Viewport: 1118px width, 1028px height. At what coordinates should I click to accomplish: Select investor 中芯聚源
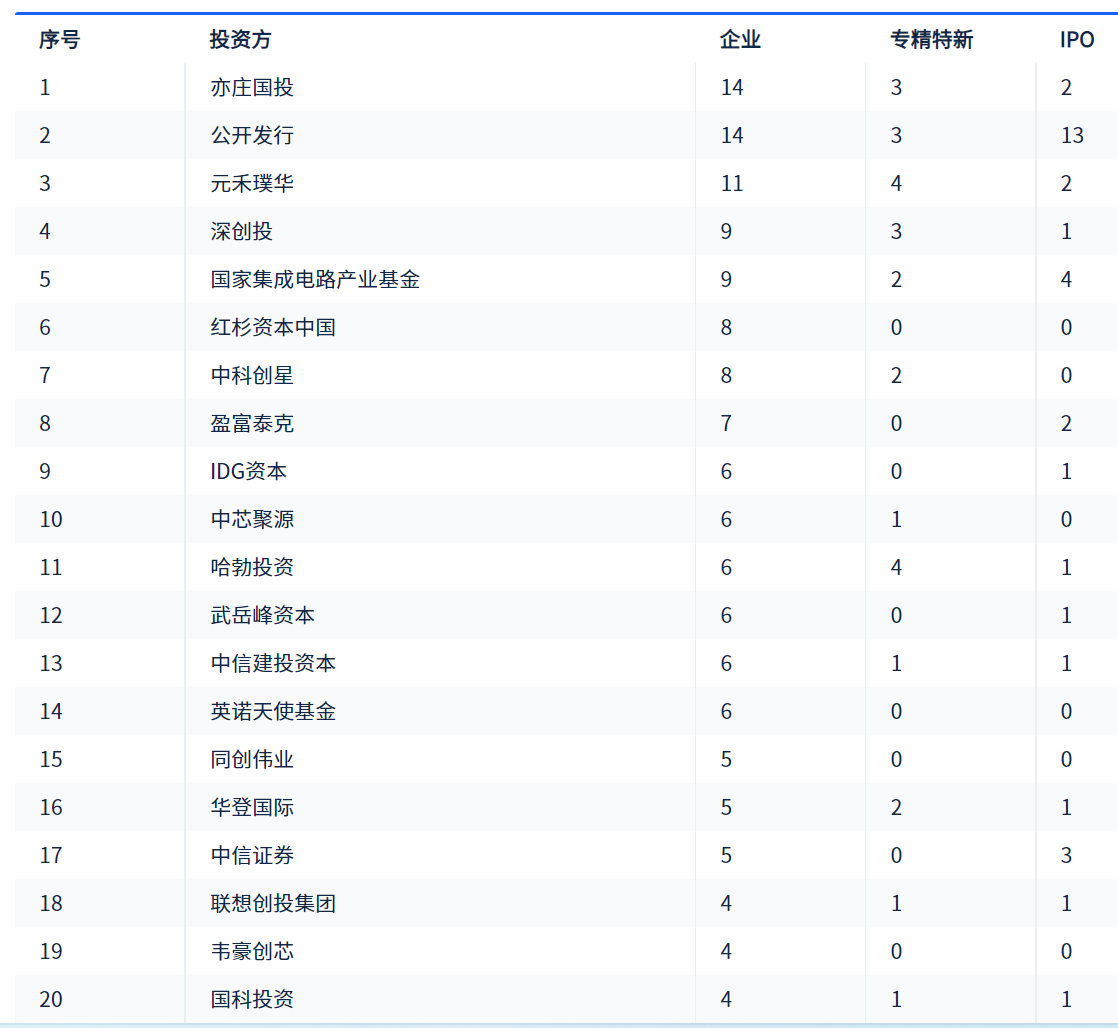coord(252,519)
